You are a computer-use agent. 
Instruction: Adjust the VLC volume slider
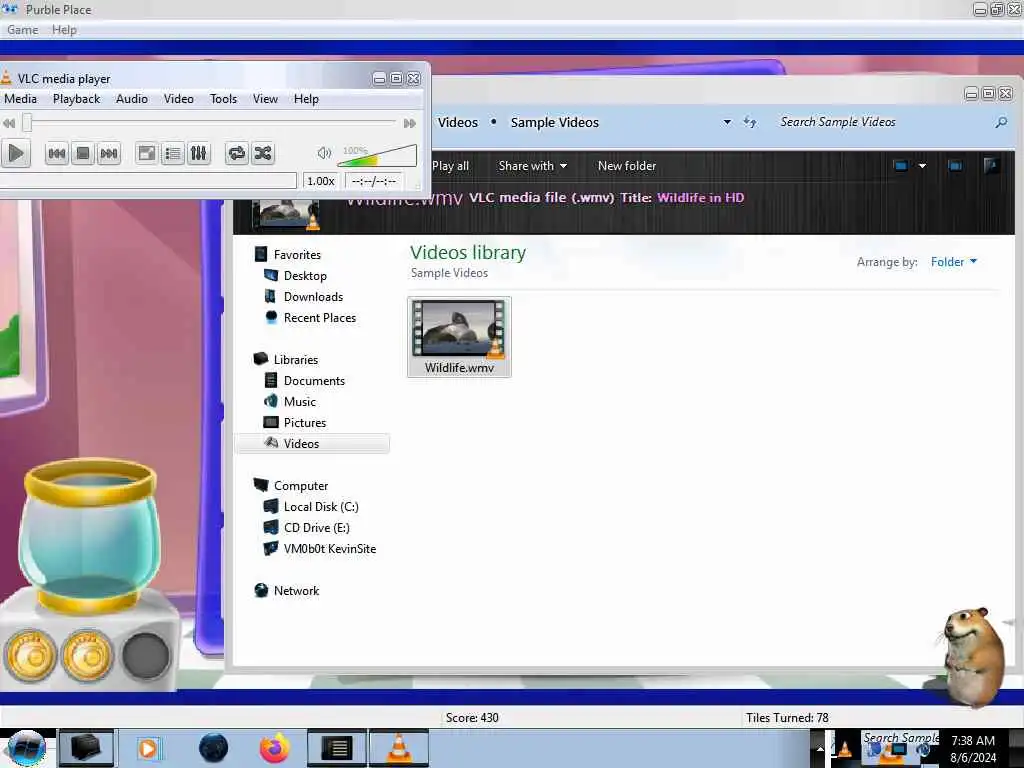pyautogui.click(x=377, y=155)
